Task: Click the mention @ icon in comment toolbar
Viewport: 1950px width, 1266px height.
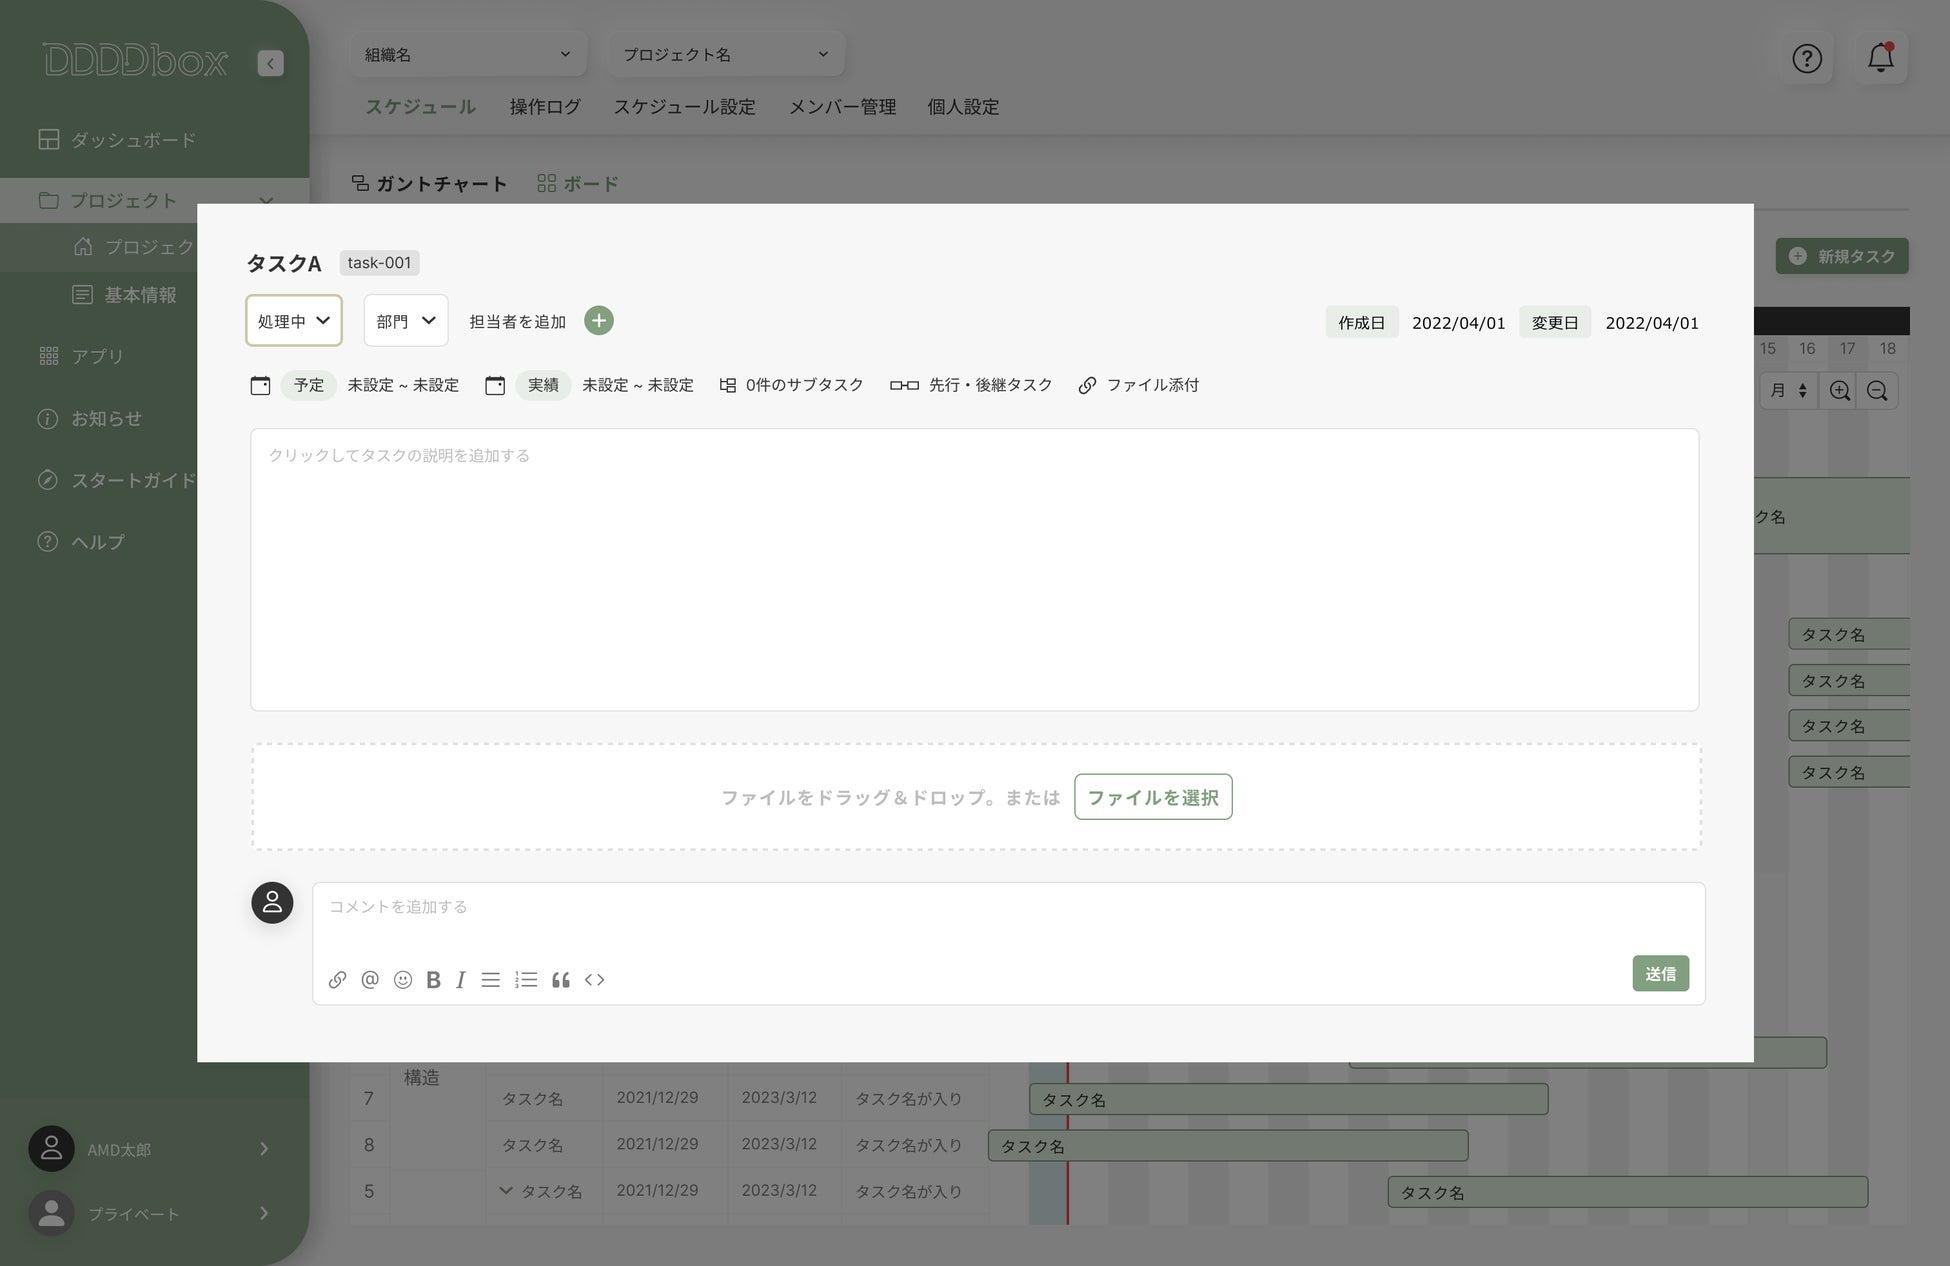Action: [x=370, y=980]
